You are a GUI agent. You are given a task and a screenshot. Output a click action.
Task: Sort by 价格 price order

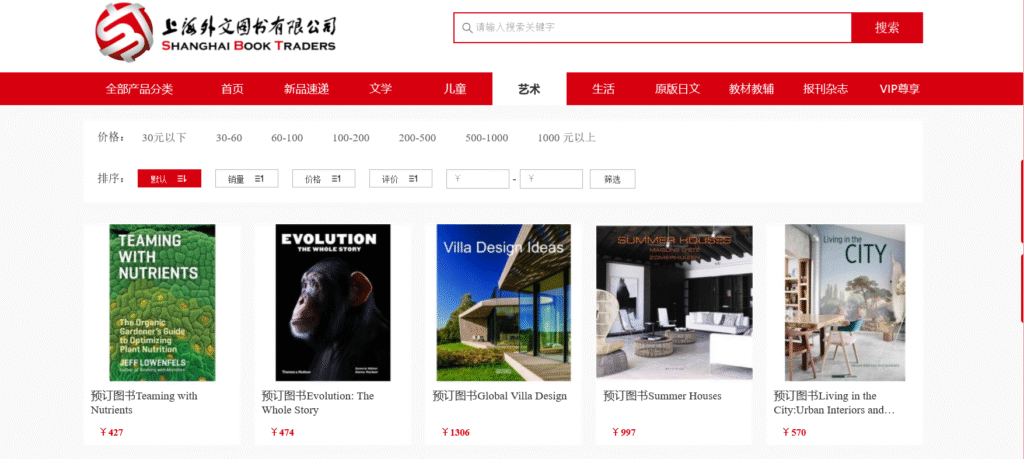[x=323, y=179]
